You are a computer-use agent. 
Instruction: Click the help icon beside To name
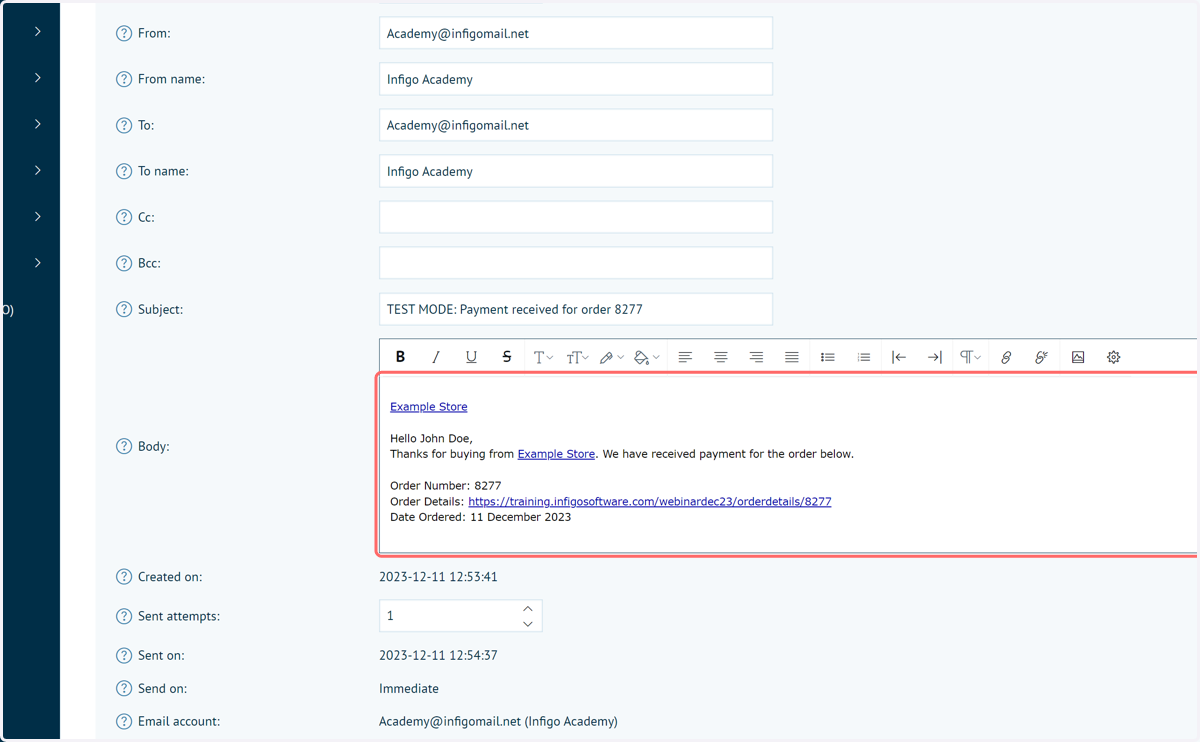[x=124, y=171]
